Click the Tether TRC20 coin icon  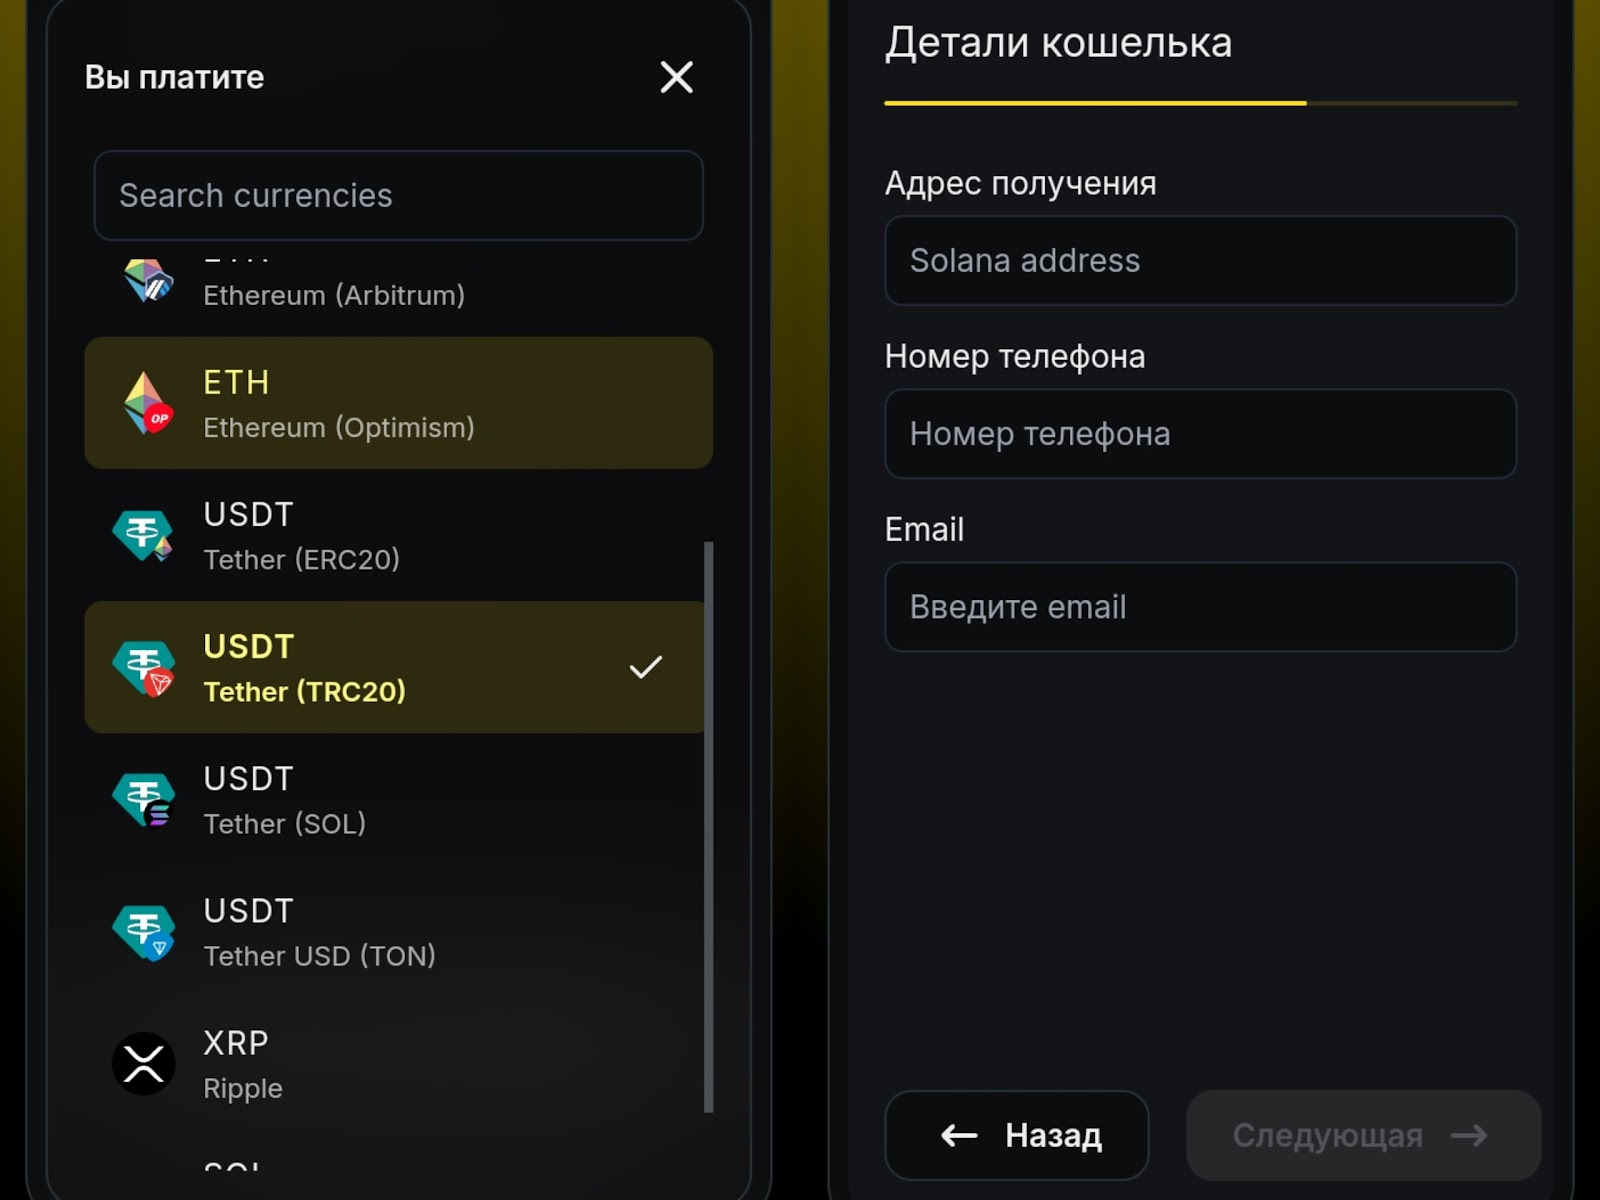click(x=143, y=667)
